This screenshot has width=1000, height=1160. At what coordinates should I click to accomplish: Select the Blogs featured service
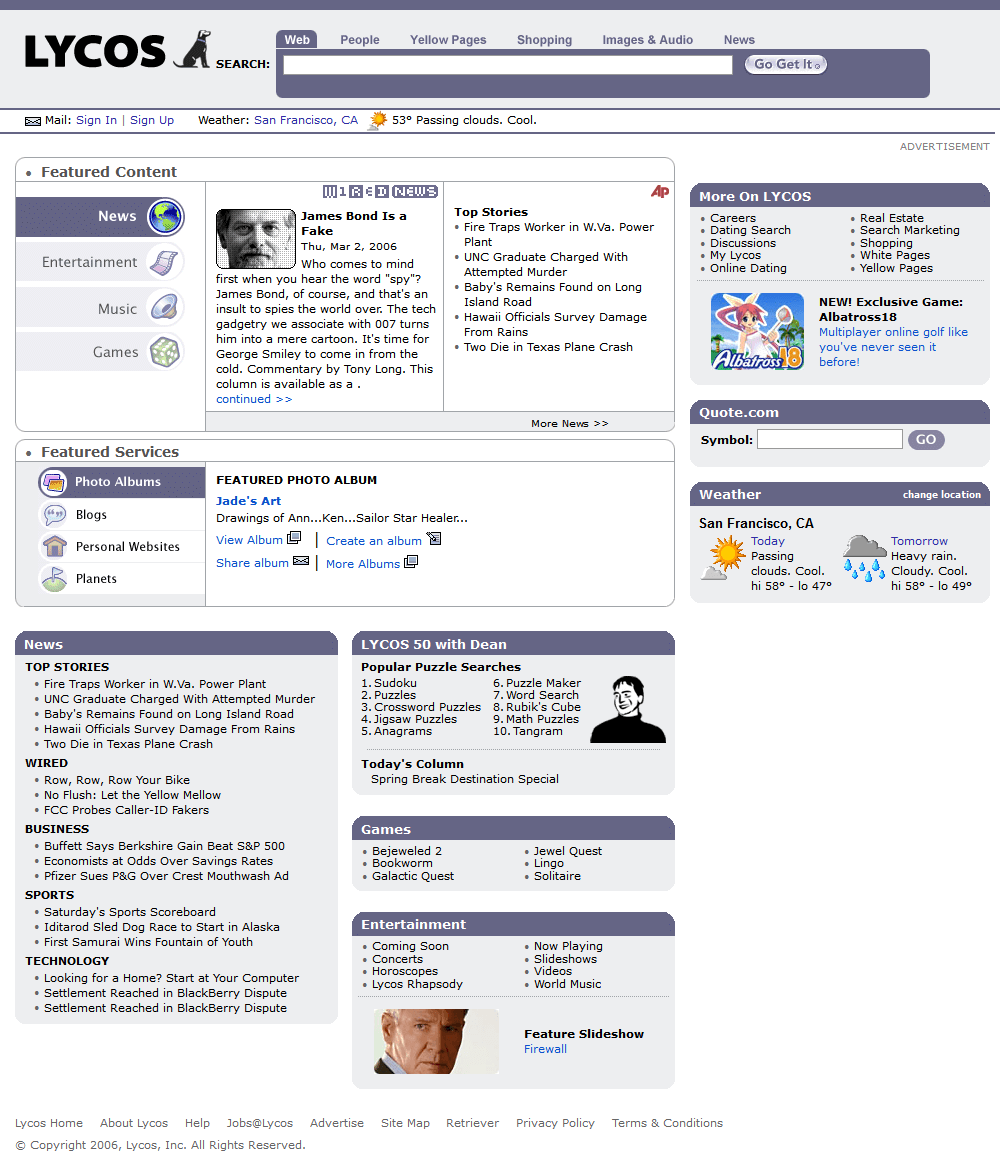(91, 514)
